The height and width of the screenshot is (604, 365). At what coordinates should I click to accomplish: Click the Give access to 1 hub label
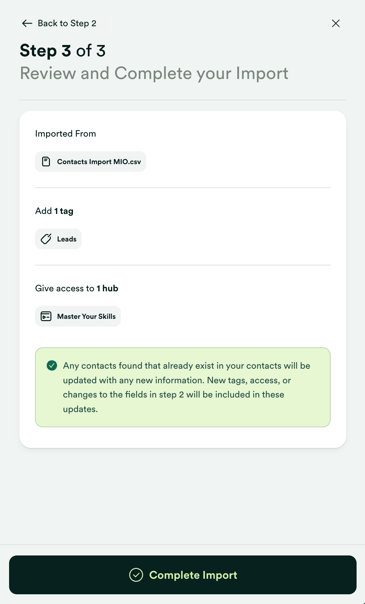point(77,289)
